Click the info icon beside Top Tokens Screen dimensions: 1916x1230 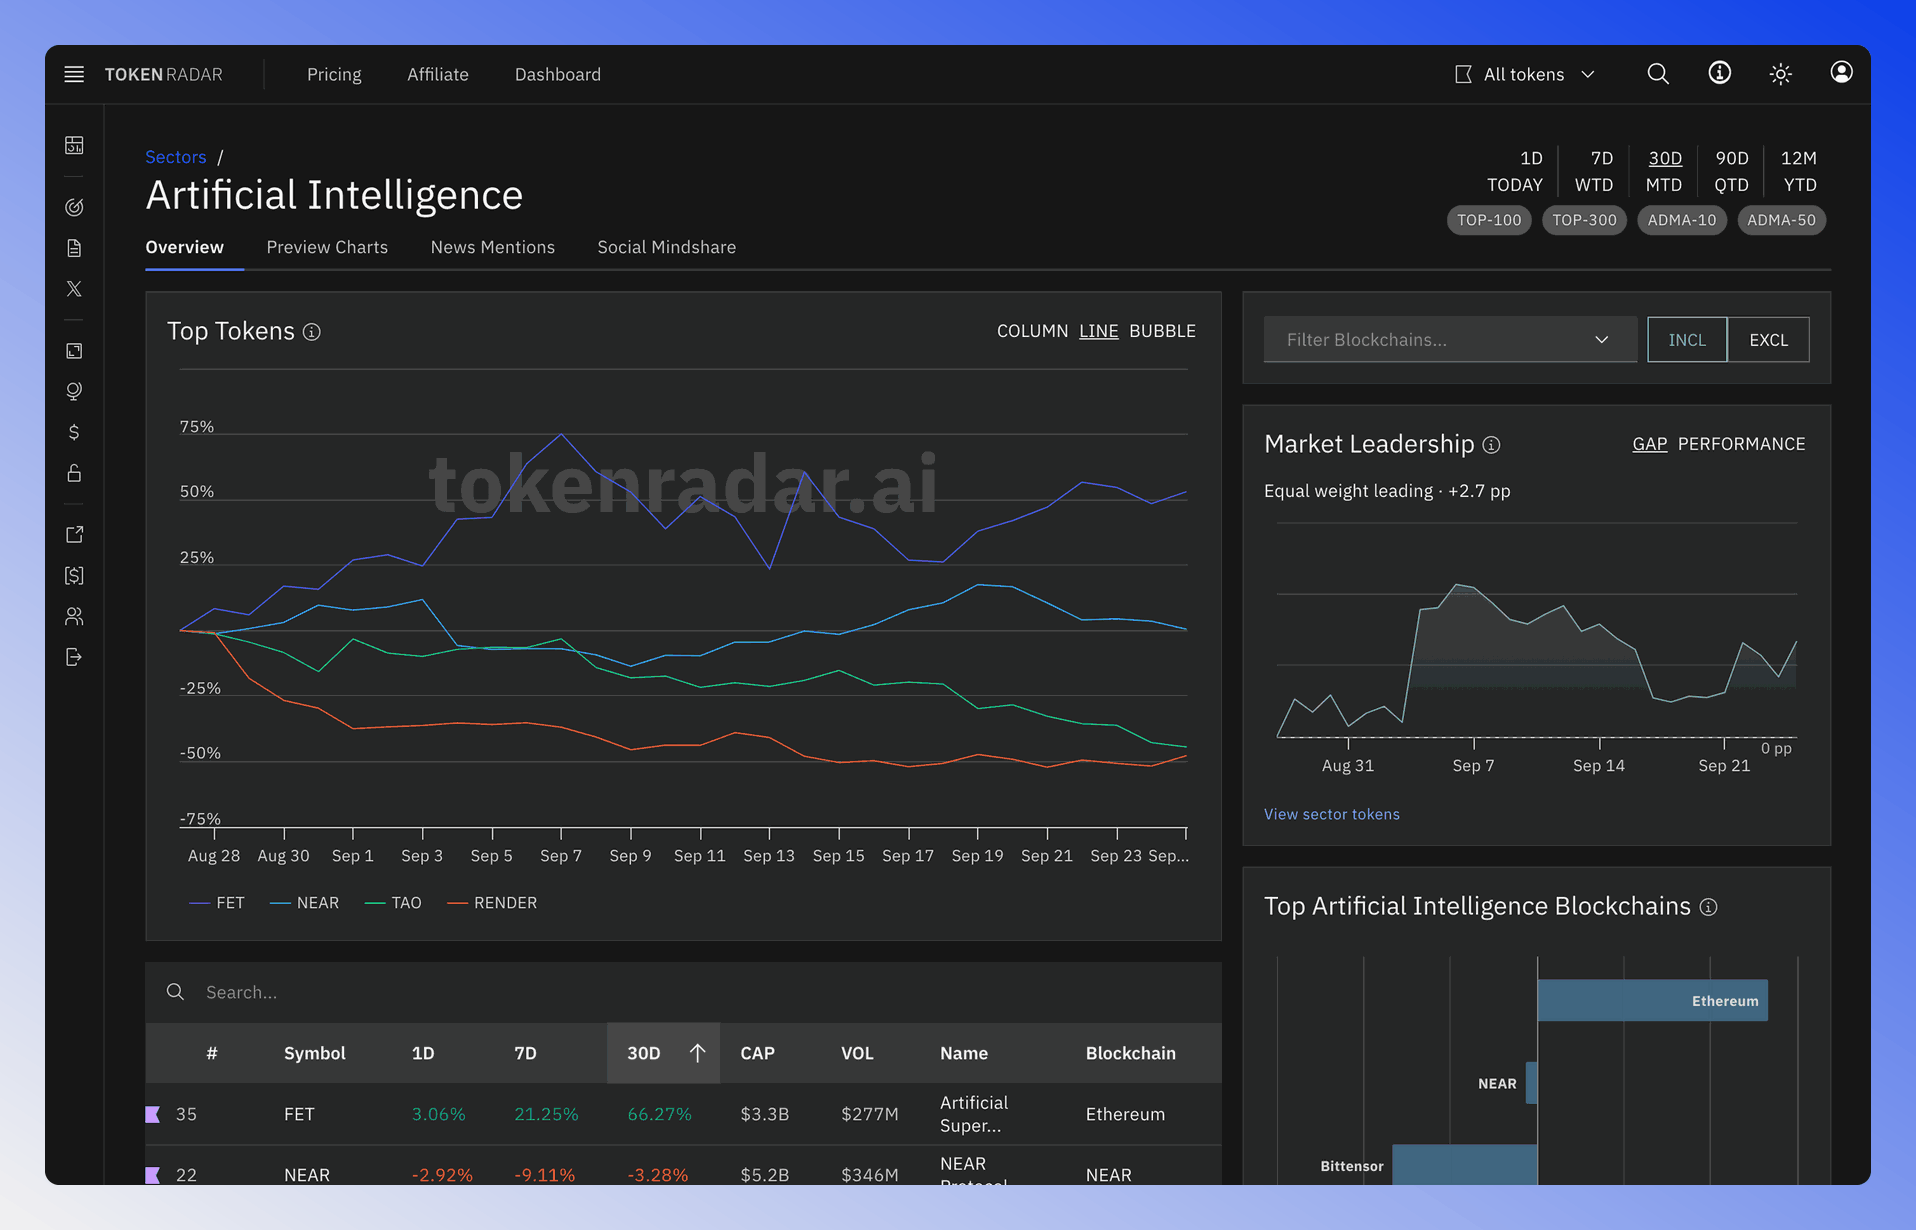pos(312,332)
